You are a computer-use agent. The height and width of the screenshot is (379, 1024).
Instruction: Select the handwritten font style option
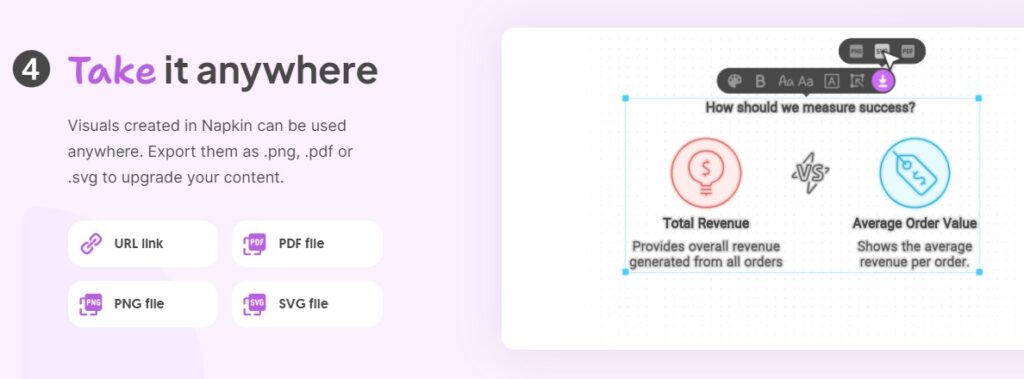pyautogui.click(x=785, y=81)
